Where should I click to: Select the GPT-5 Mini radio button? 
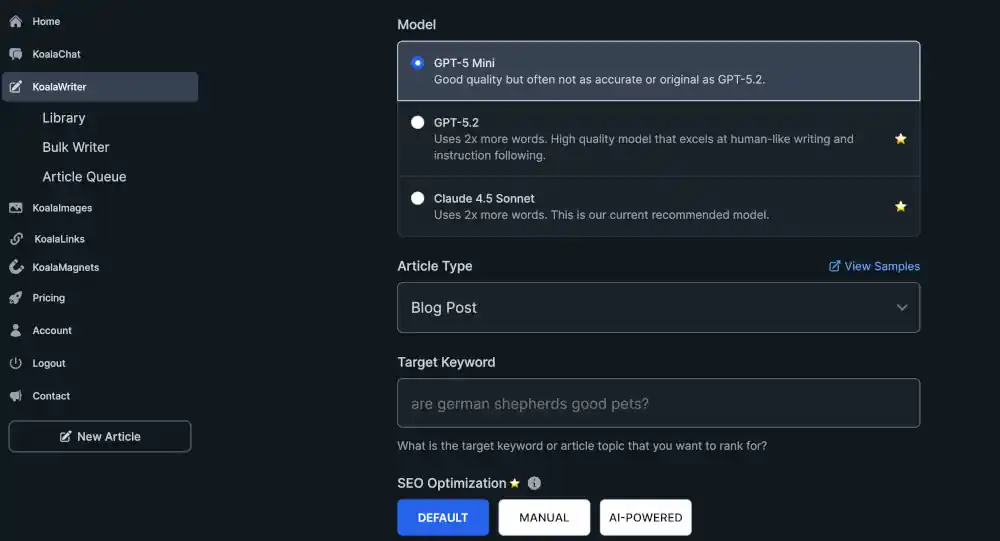click(417, 63)
